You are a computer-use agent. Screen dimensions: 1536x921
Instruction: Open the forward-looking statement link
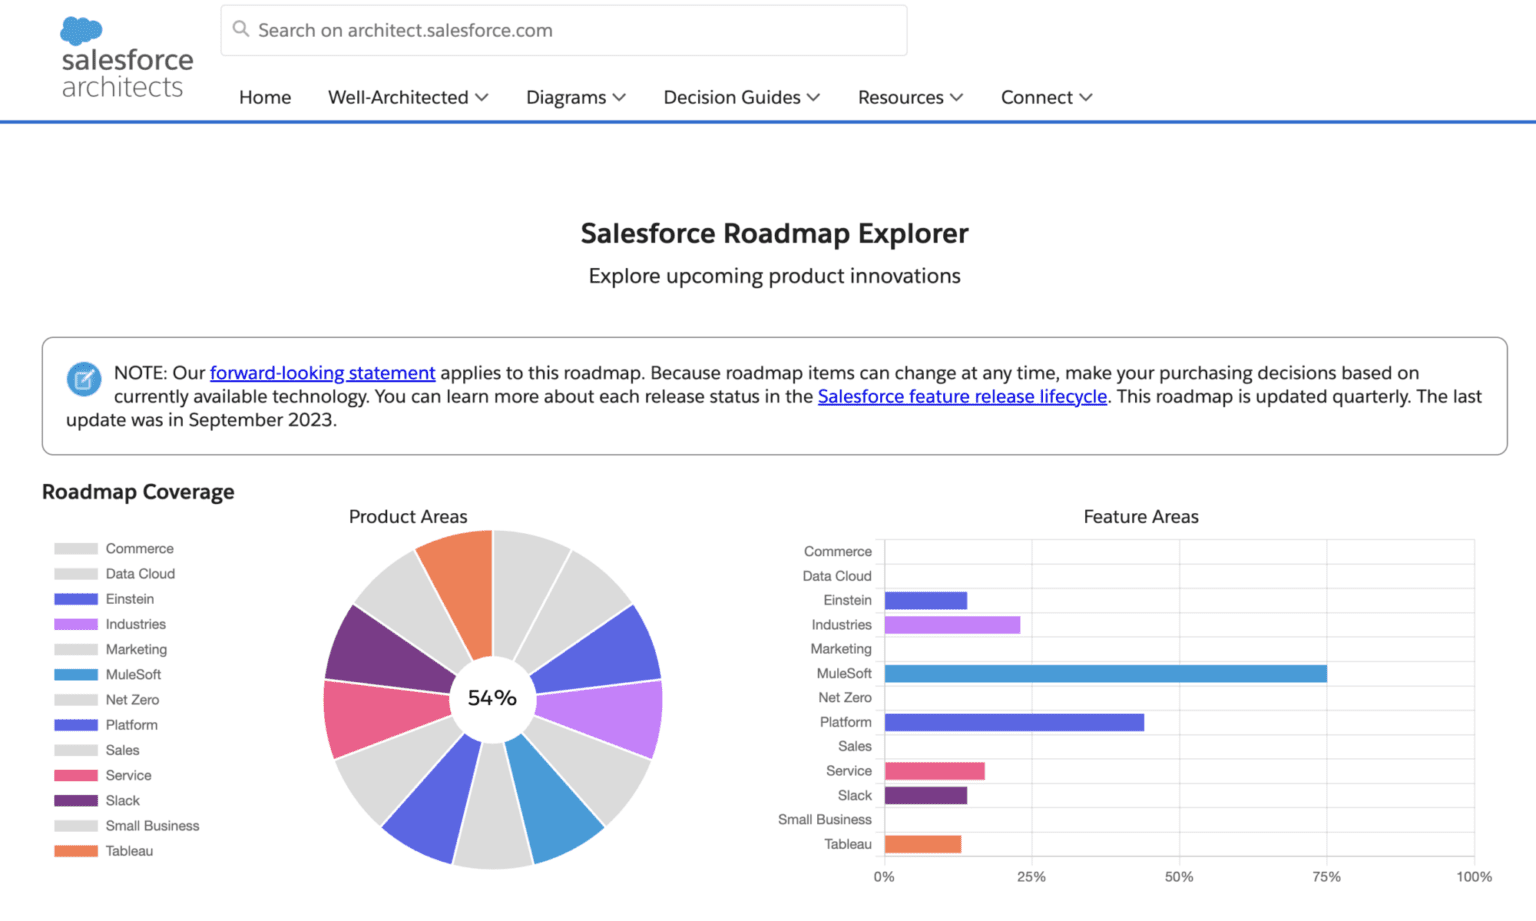pos(322,372)
